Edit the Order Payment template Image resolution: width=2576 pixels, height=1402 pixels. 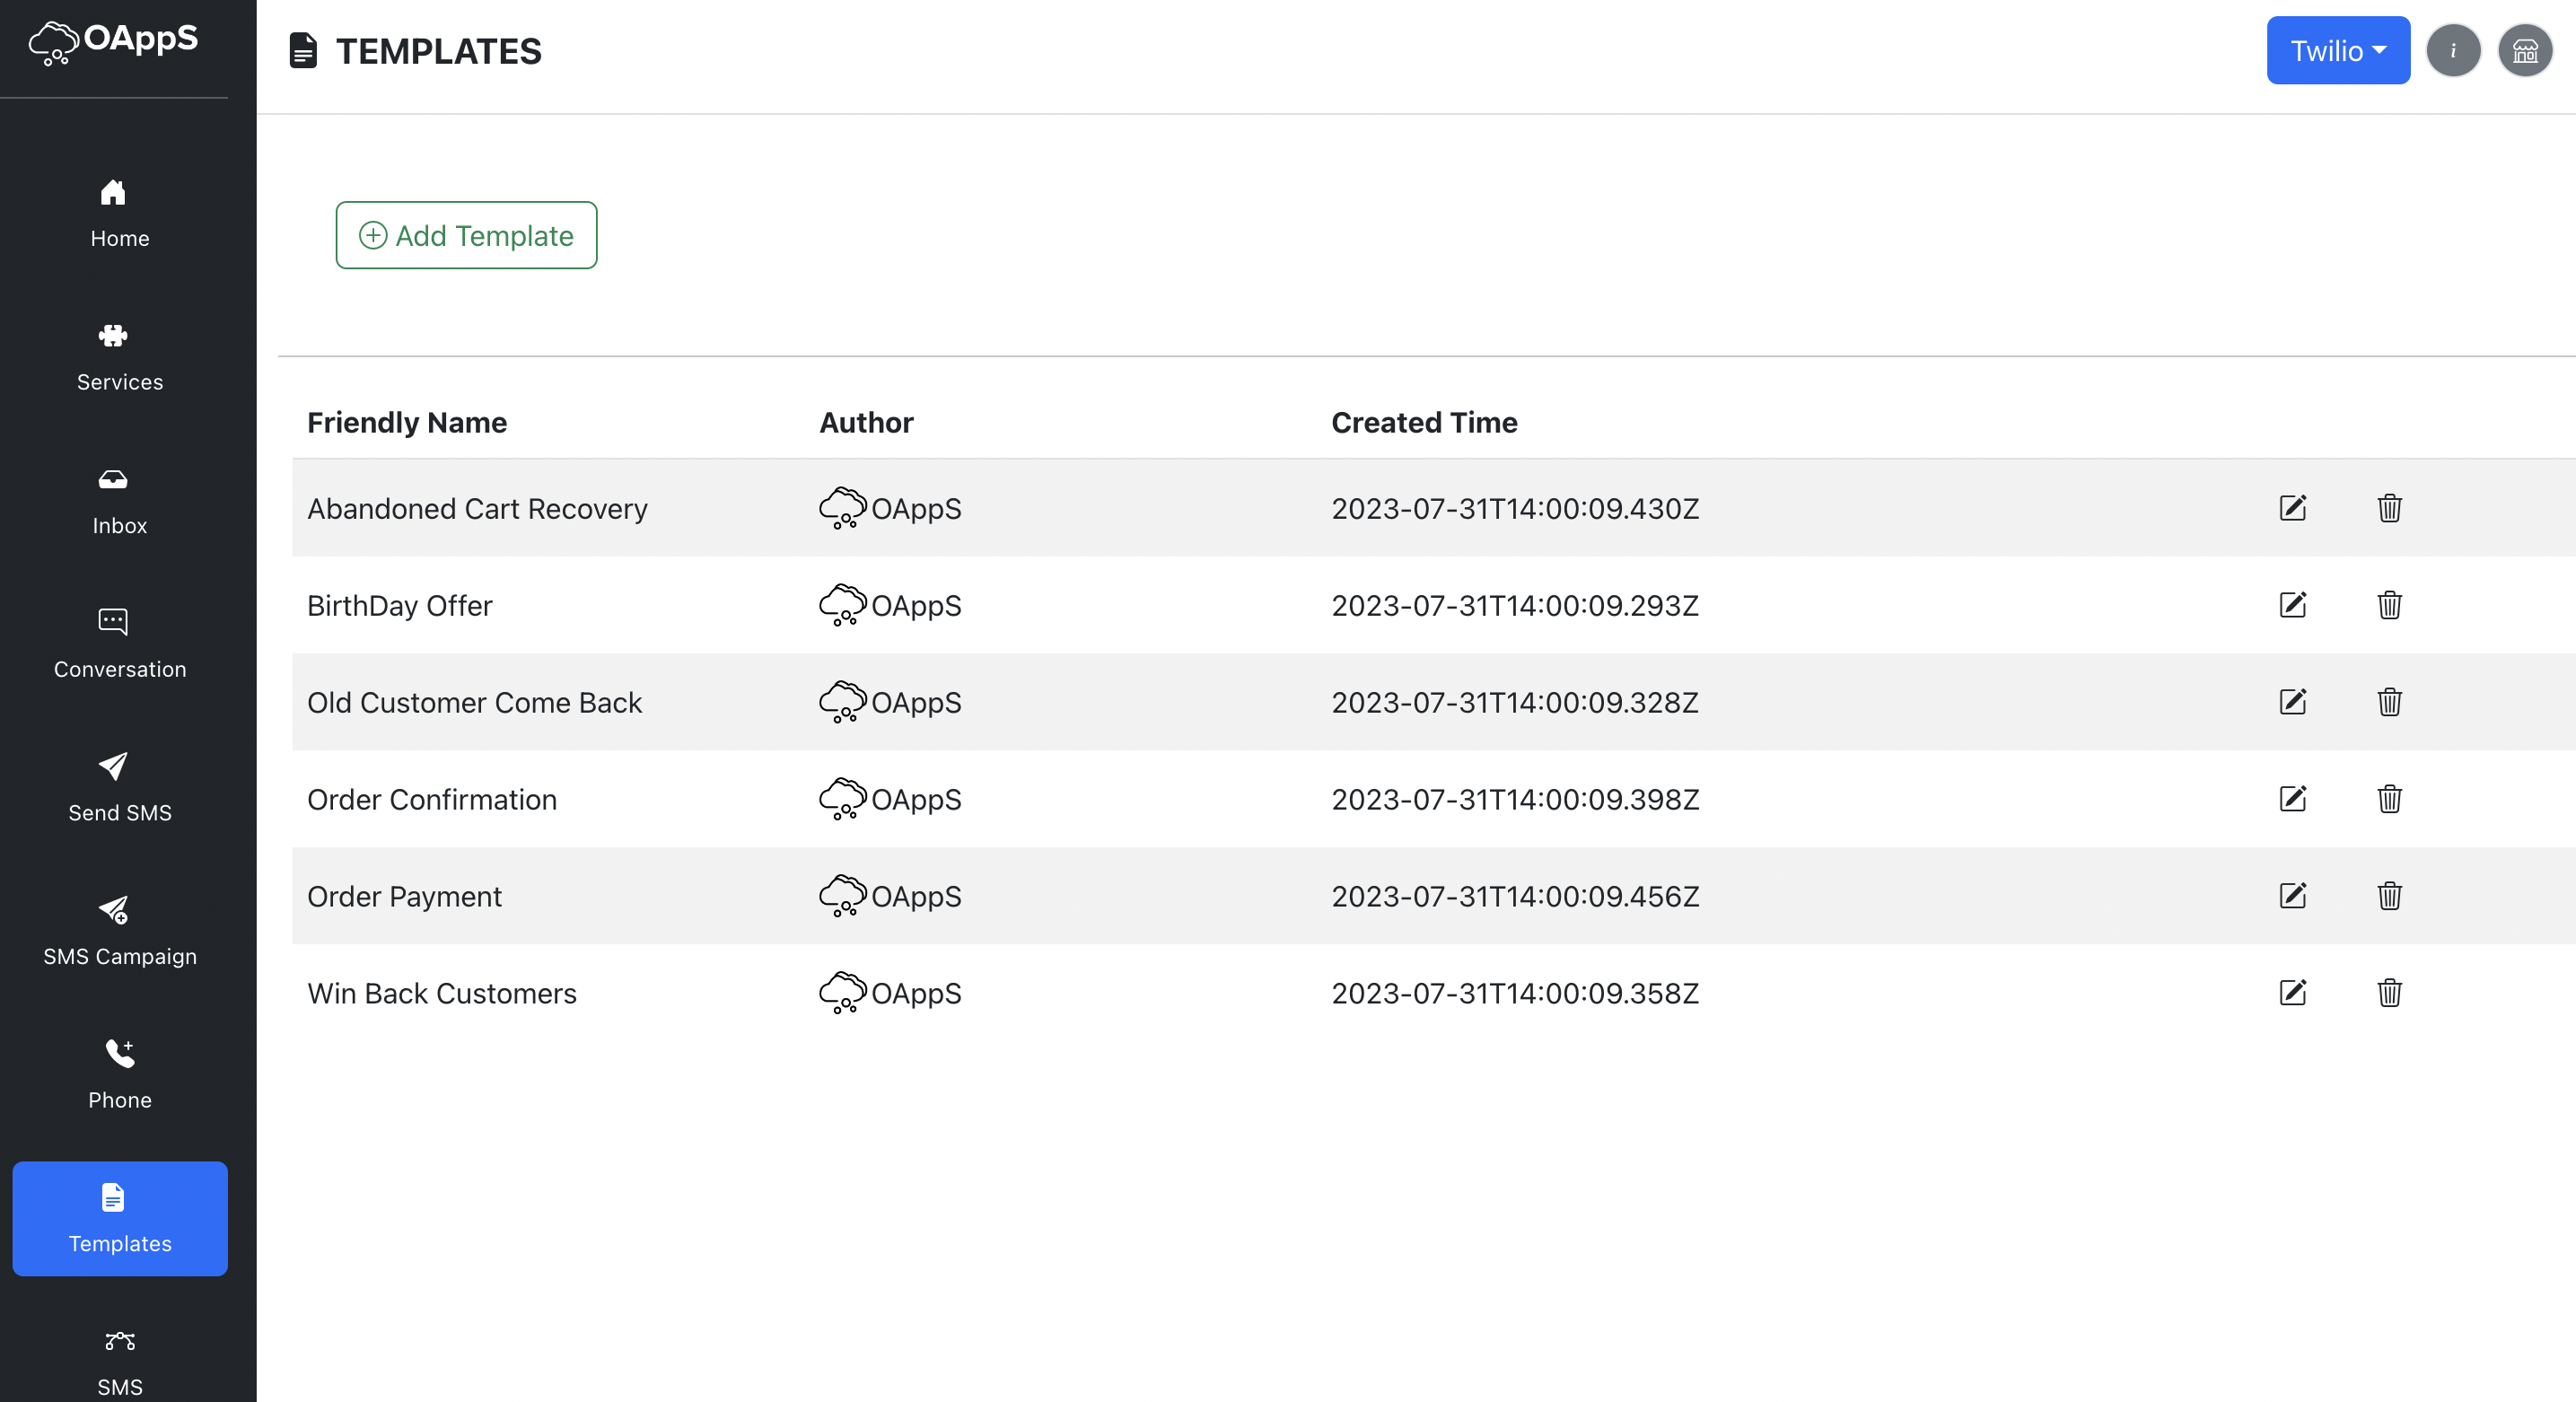point(2292,896)
